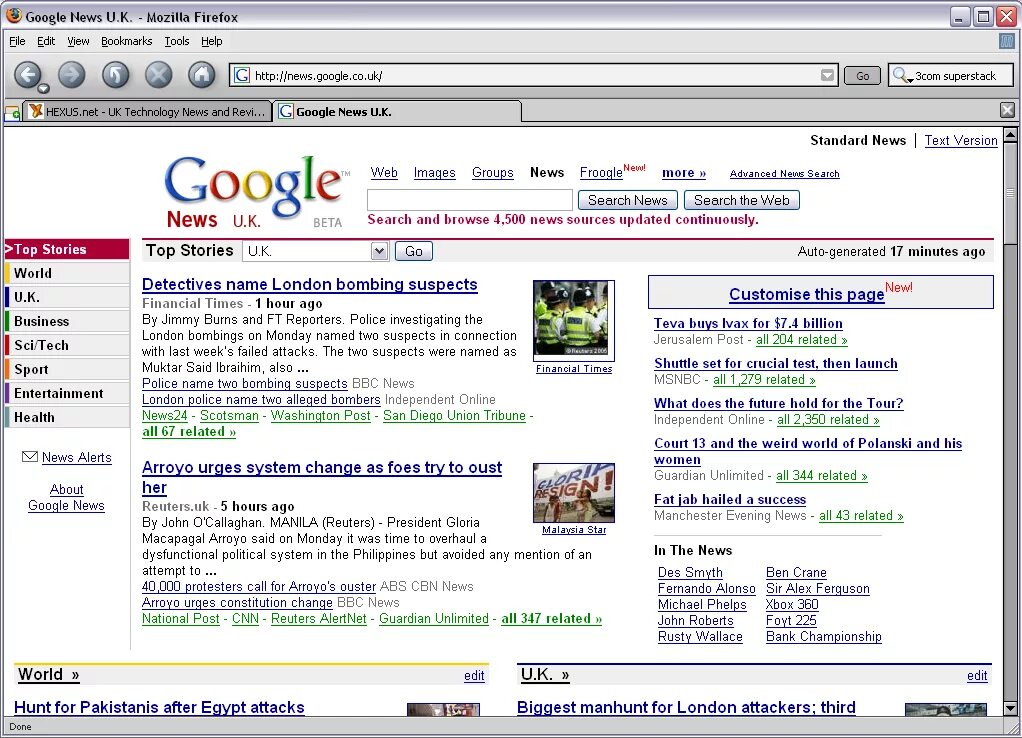Open the Tools menu
The width and height of the screenshot is (1022, 738).
coord(177,41)
